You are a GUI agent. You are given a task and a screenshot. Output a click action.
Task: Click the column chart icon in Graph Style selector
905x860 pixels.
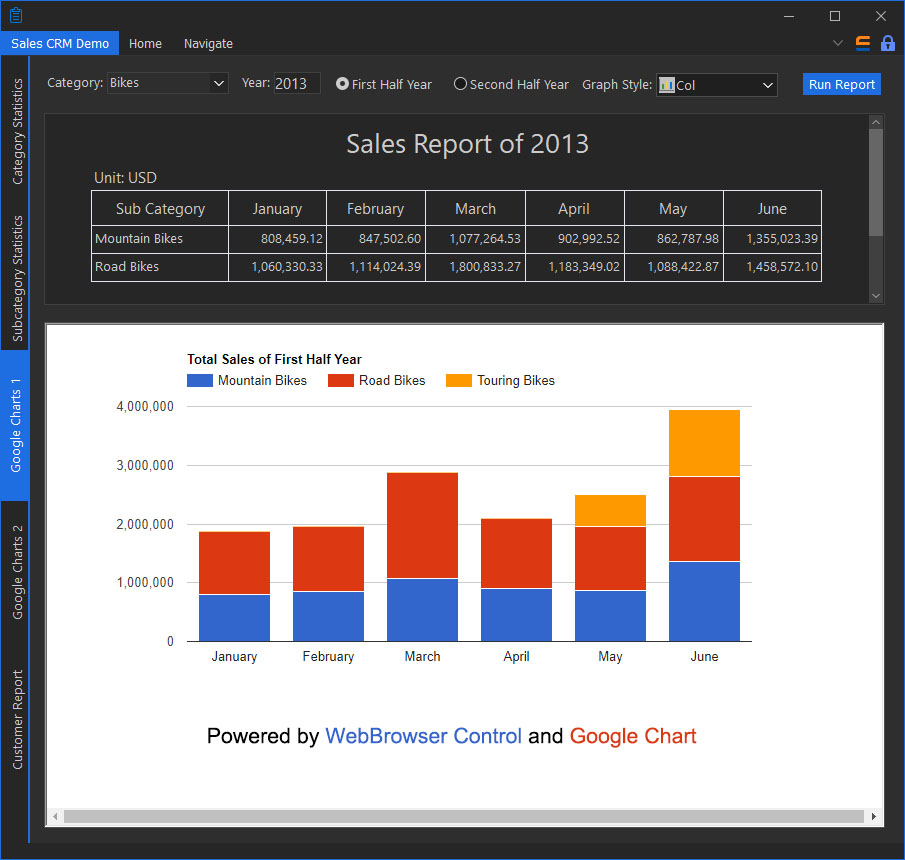coord(665,85)
